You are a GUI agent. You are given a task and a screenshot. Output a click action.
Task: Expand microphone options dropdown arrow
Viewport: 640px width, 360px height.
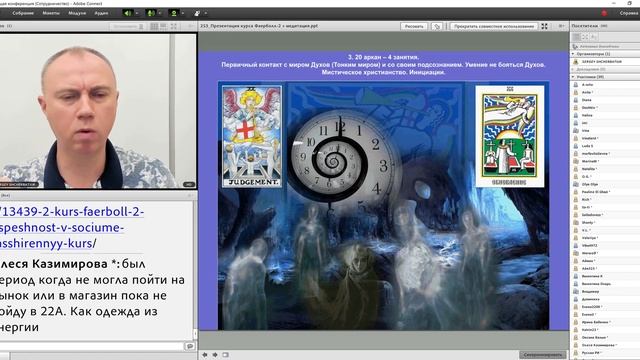(x=160, y=13)
